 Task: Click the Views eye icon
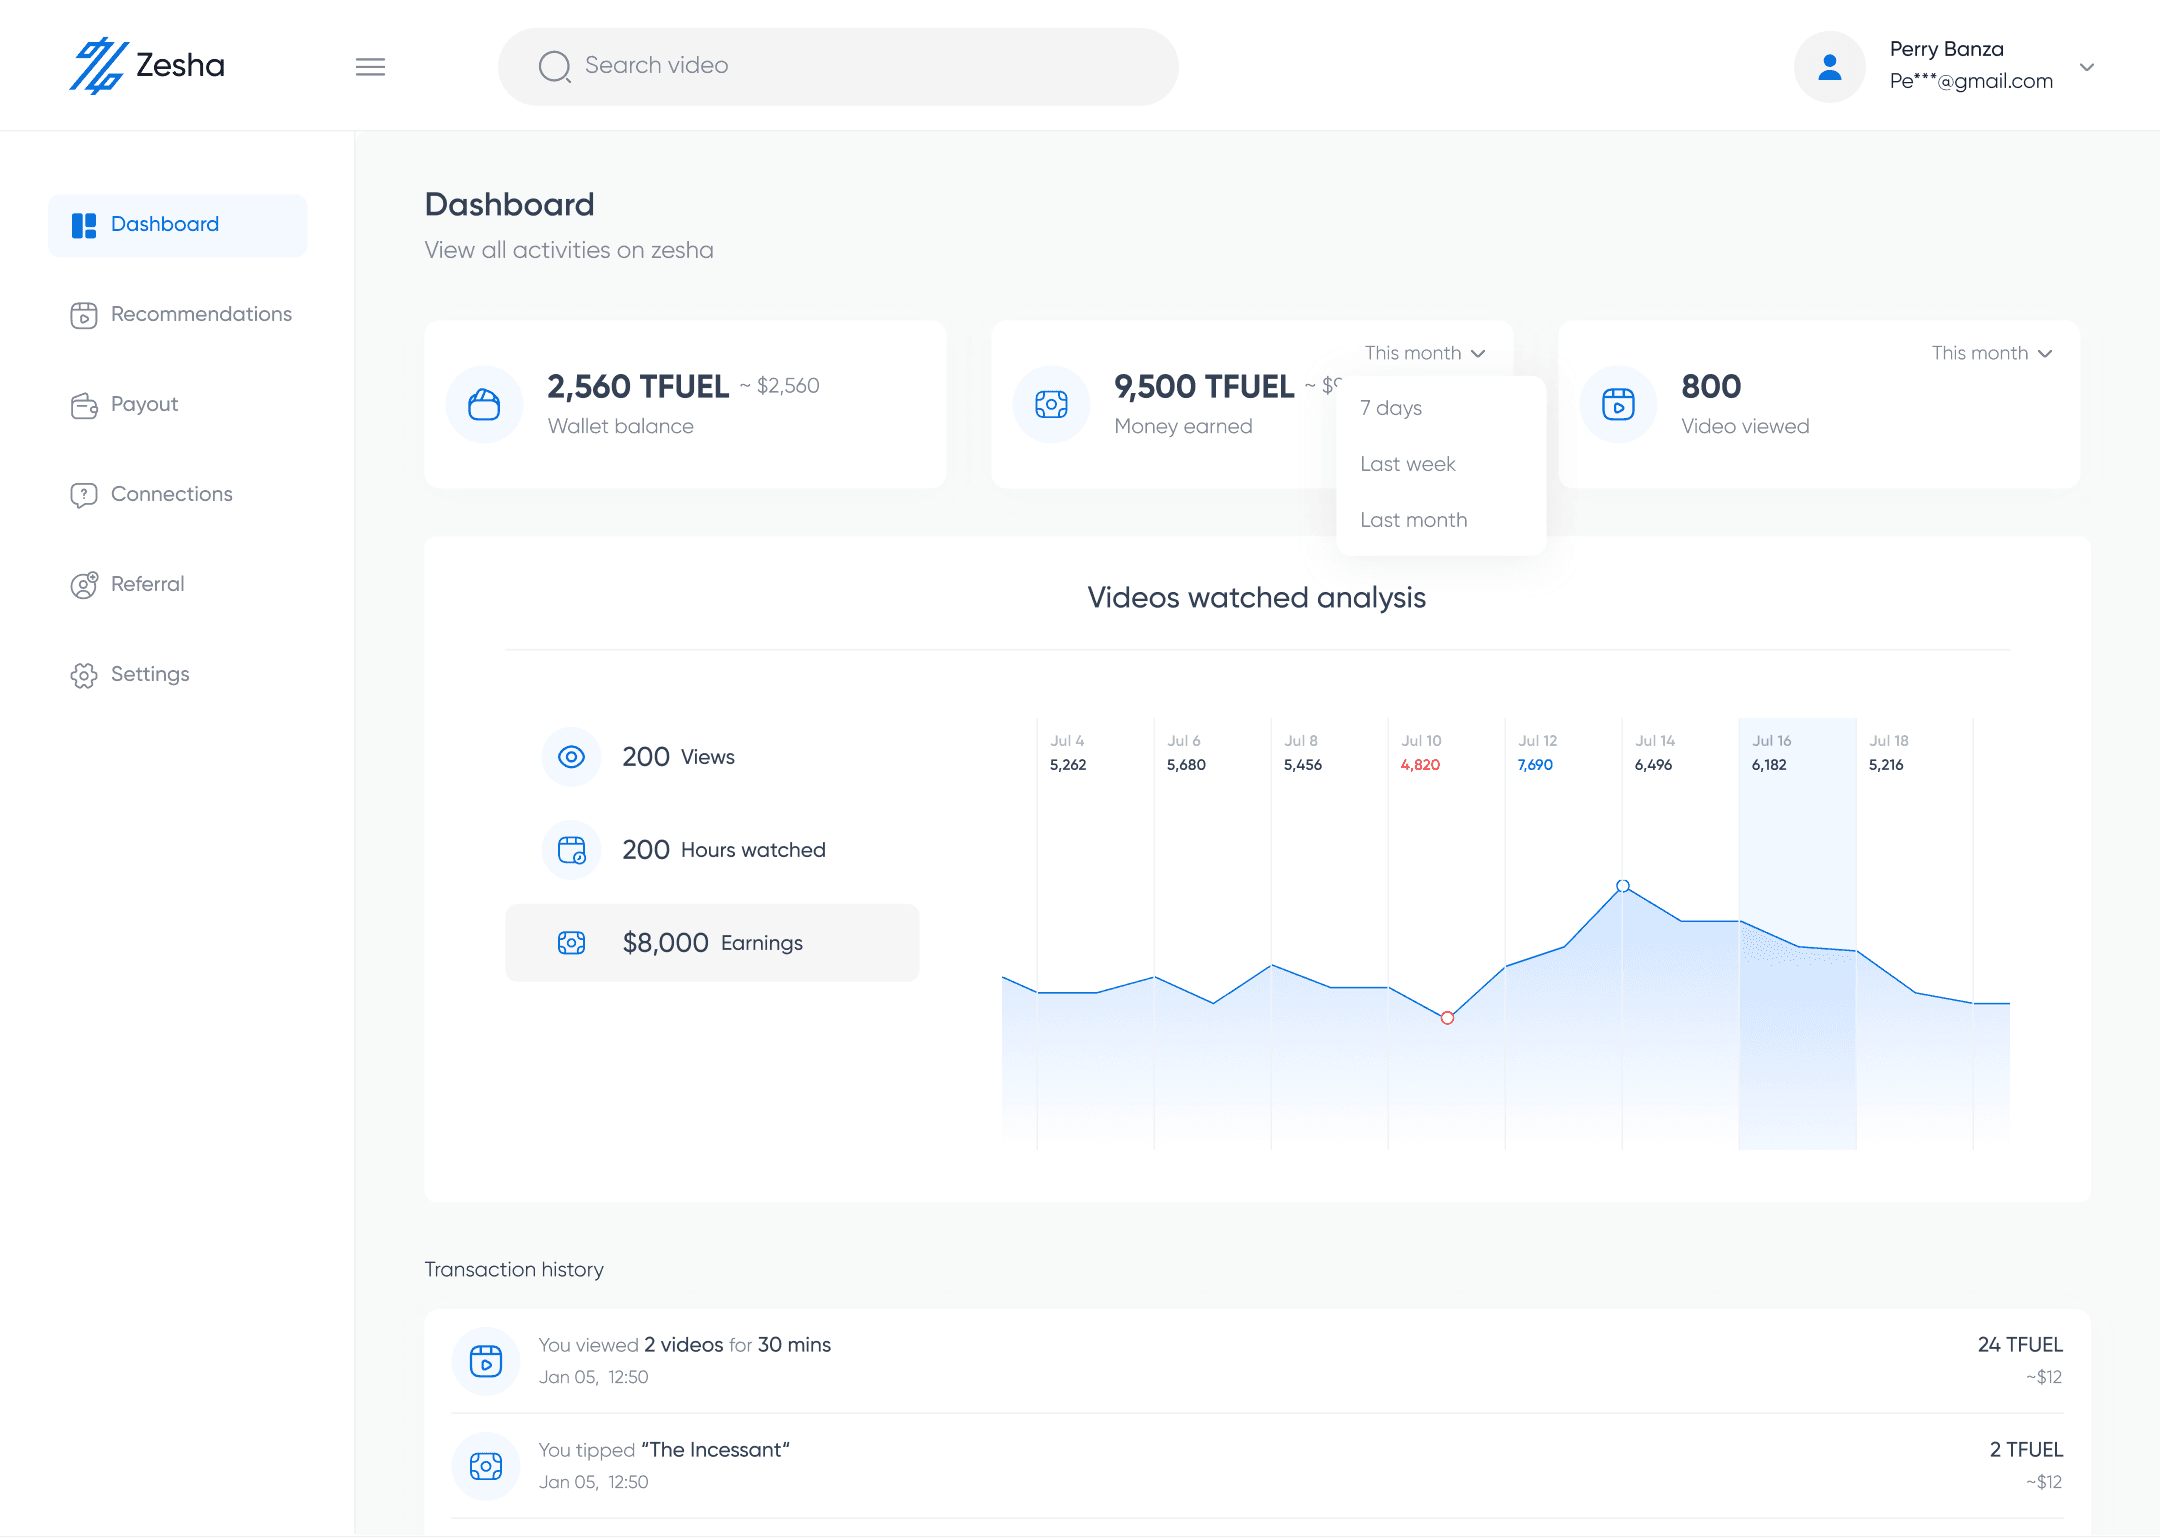click(x=571, y=757)
